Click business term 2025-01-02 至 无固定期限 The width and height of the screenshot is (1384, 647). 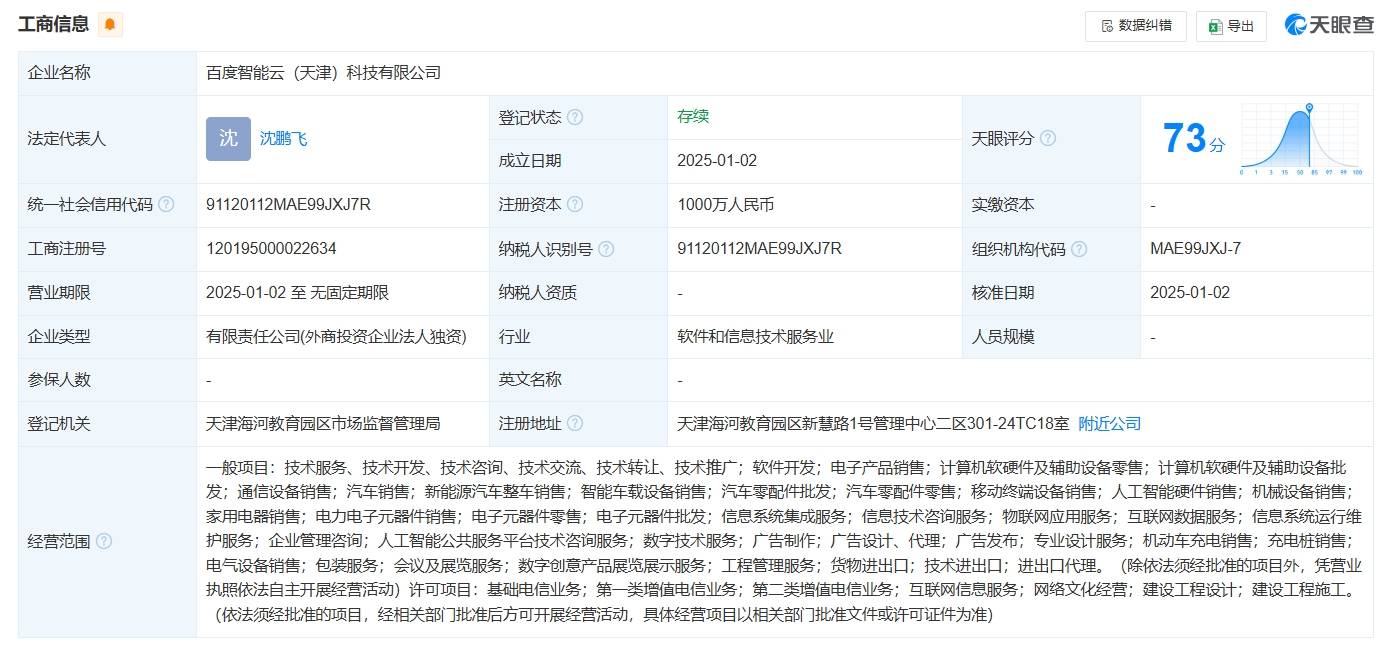[x=297, y=293]
